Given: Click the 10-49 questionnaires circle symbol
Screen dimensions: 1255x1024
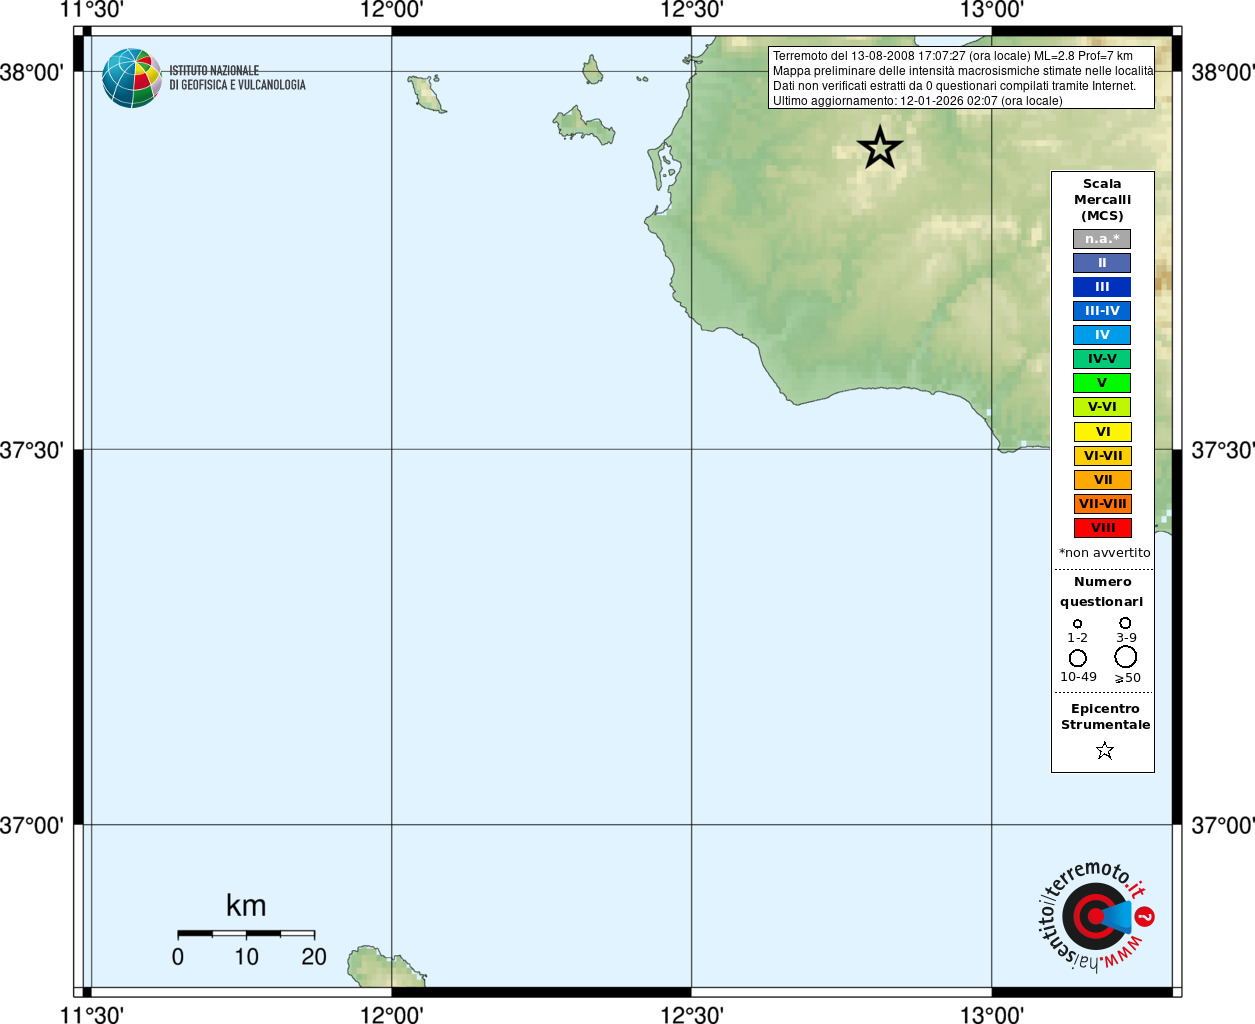Looking at the screenshot, I should (1077, 658).
